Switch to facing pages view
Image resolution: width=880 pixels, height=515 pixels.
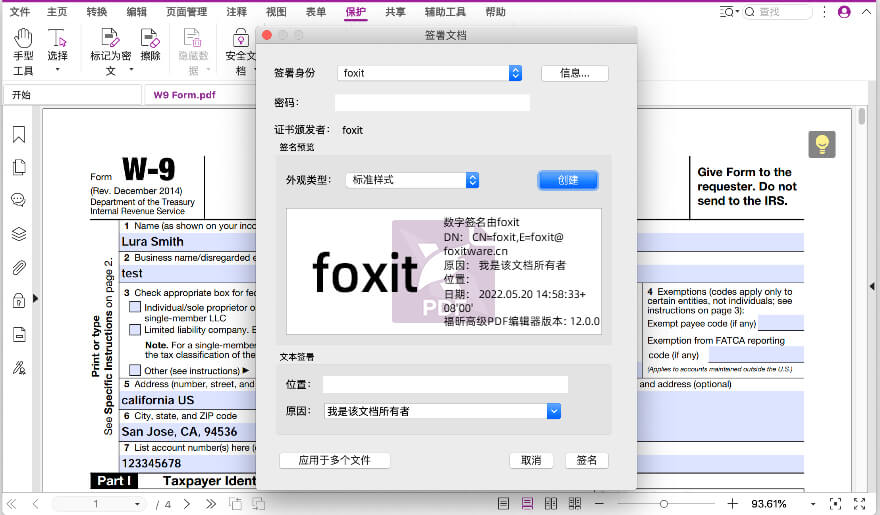(x=551, y=504)
